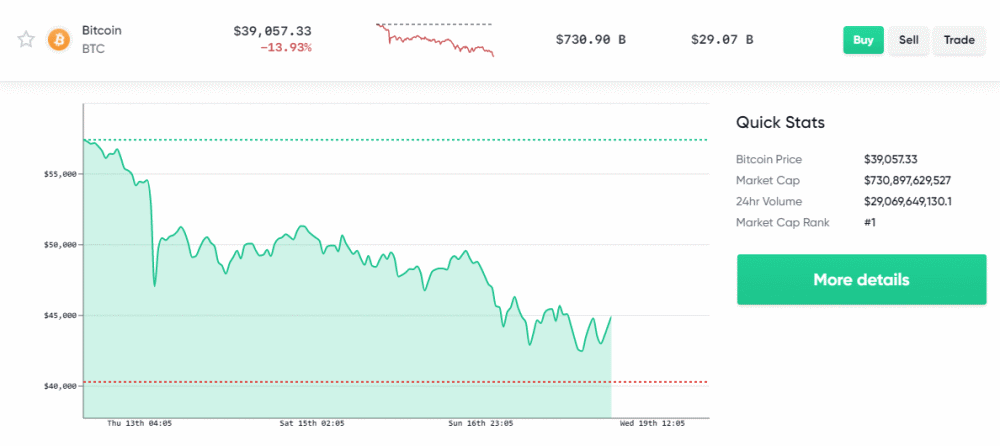
Task: Click the red sparkline mini chart
Action: point(435,40)
